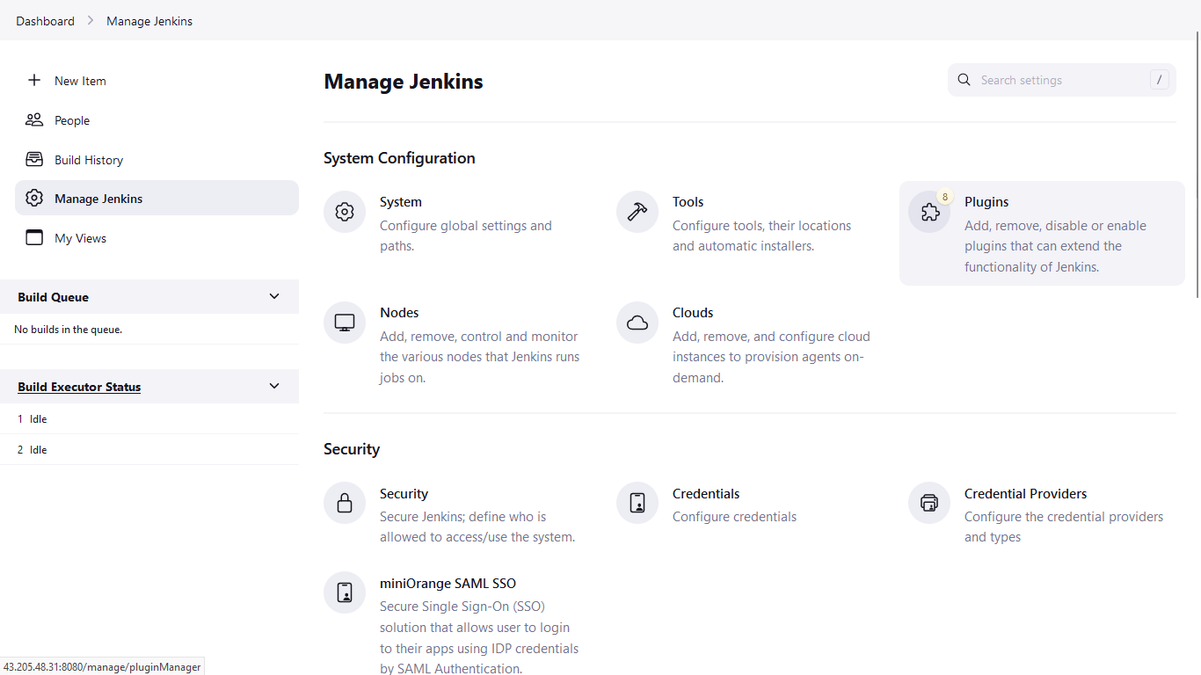Open breadcrumb chevron after Dashboard

point(90,21)
